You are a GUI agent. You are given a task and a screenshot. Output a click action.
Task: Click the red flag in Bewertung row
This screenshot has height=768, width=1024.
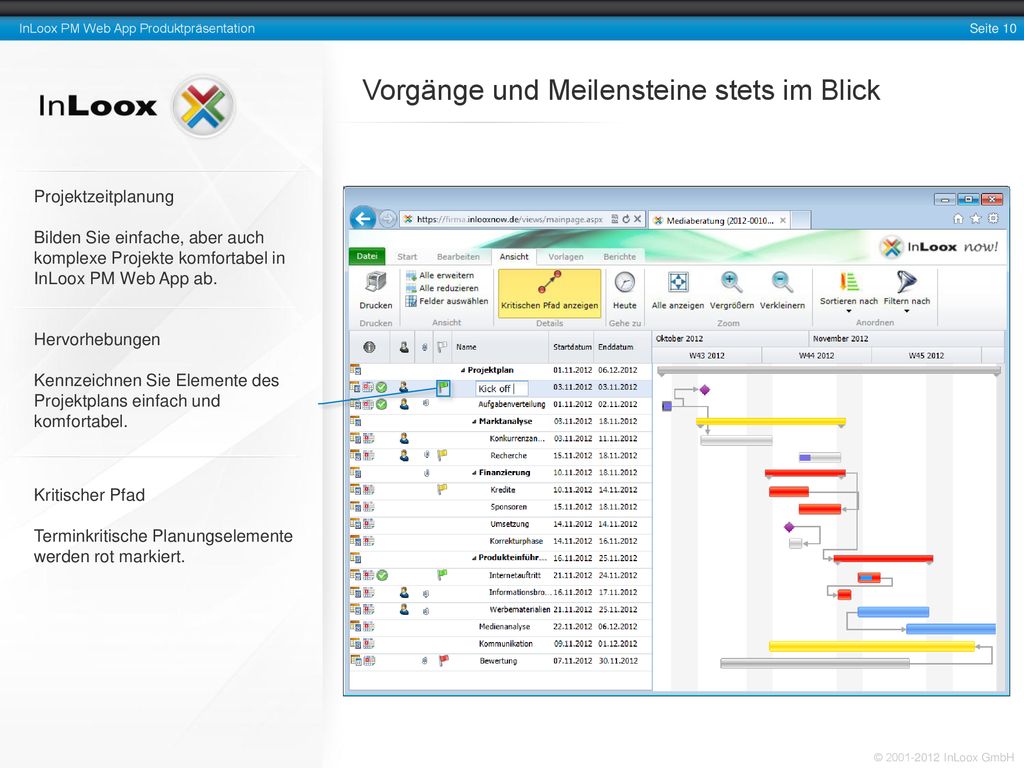coord(444,660)
